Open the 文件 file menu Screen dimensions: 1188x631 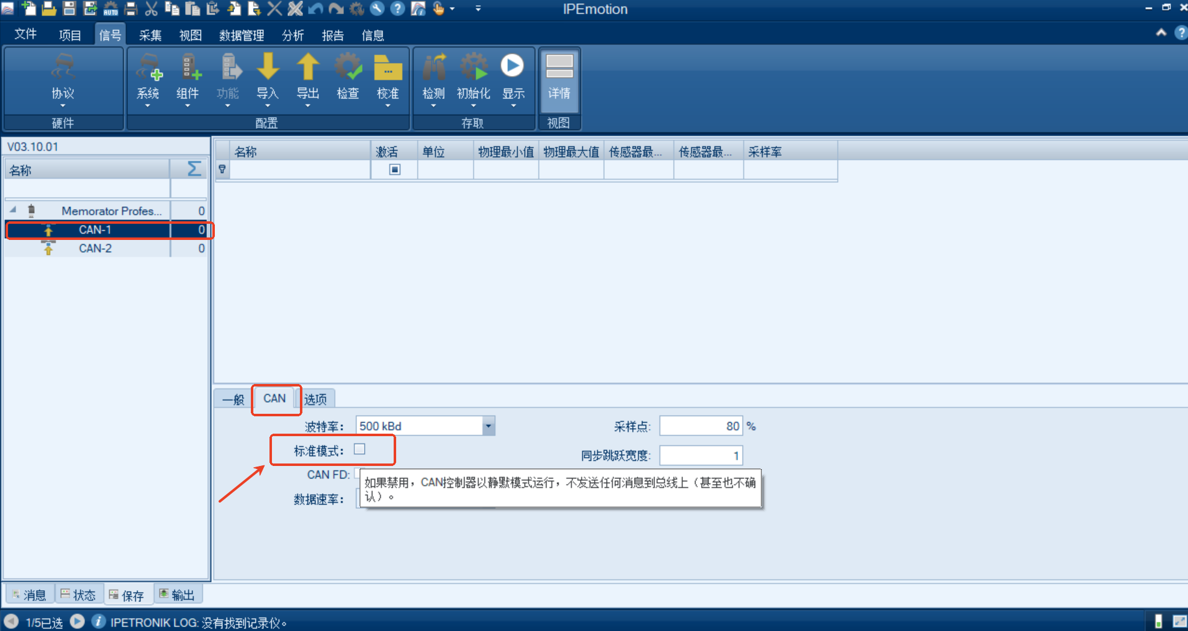26,34
